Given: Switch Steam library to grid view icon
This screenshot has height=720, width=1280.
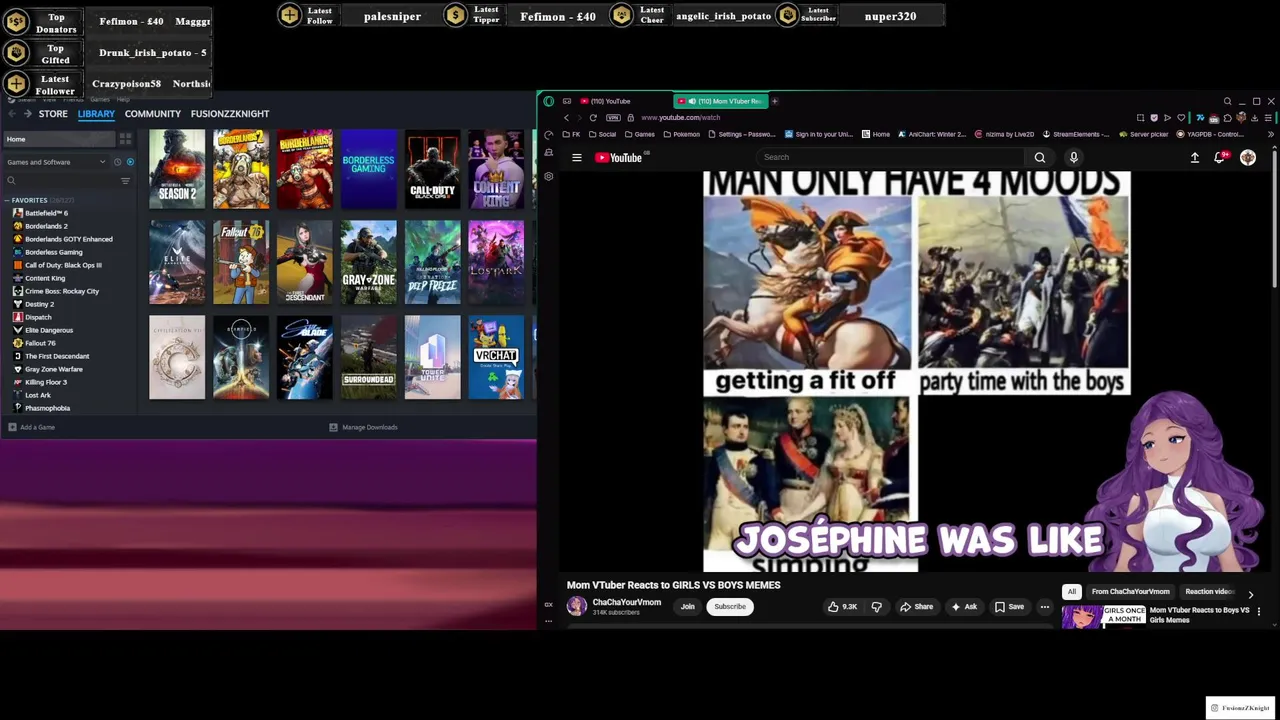Looking at the screenshot, I should (x=125, y=139).
